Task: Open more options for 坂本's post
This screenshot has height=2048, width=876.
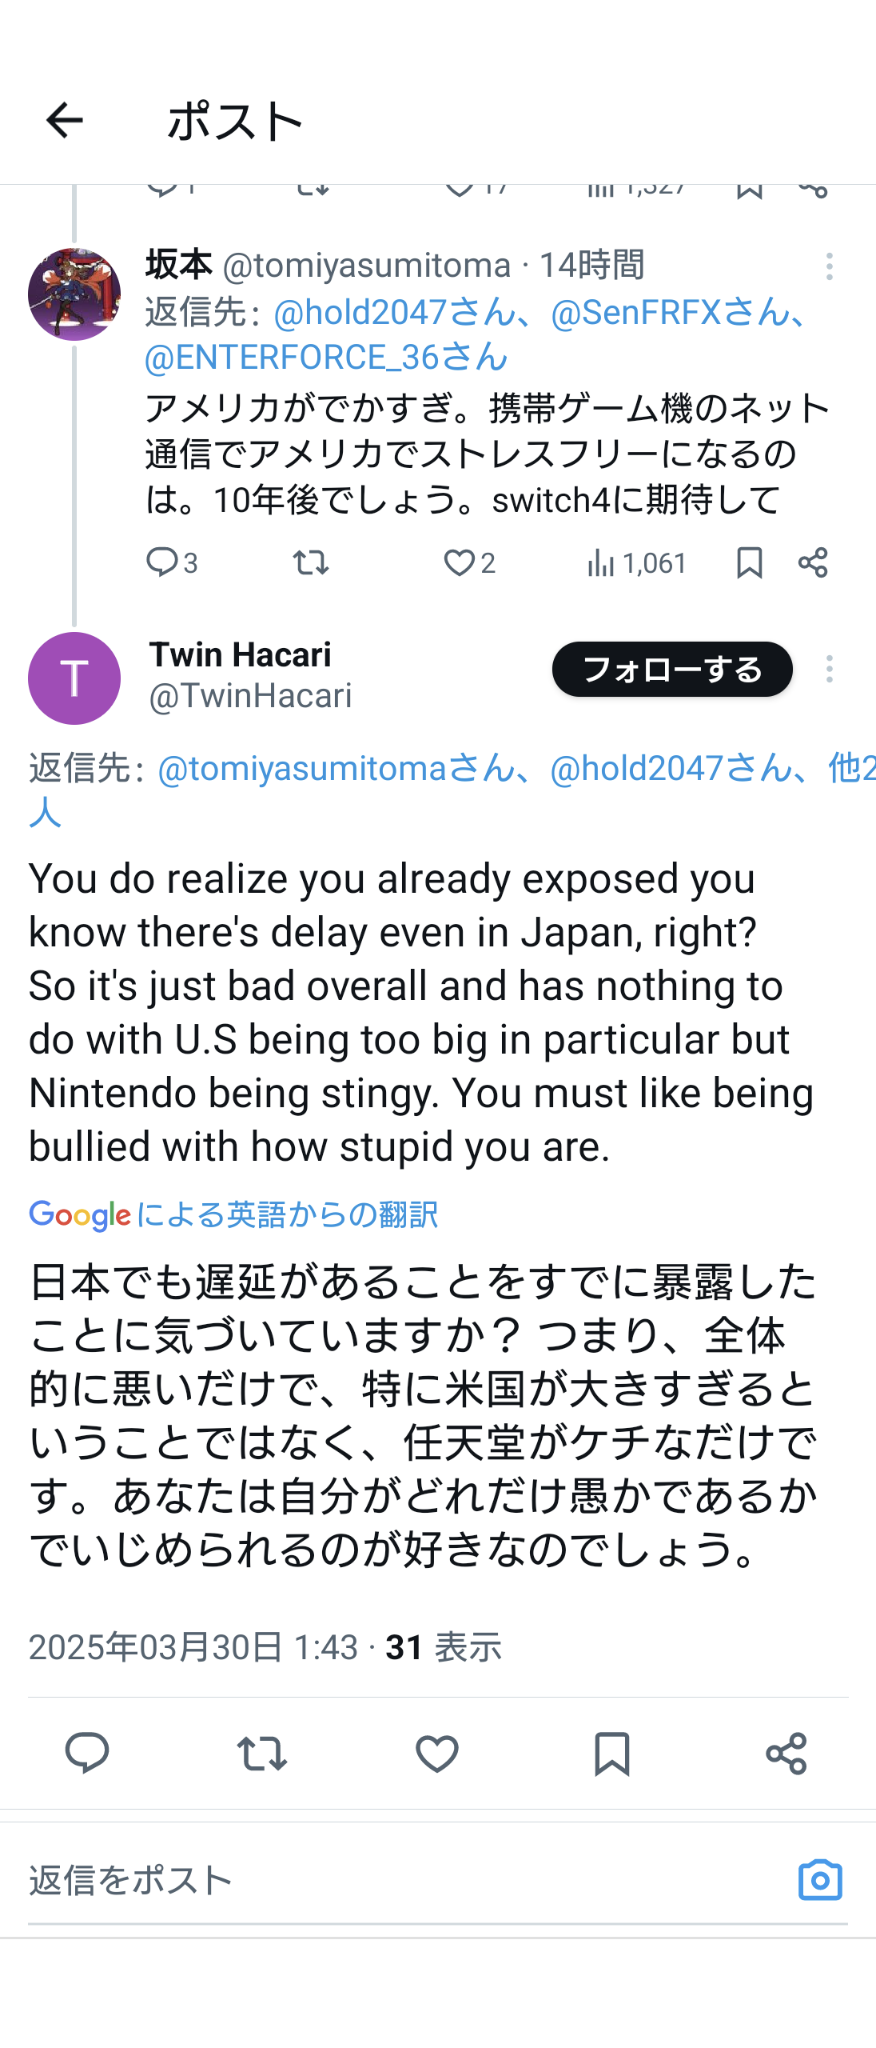Action: pyautogui.click(x=829, y=266)
